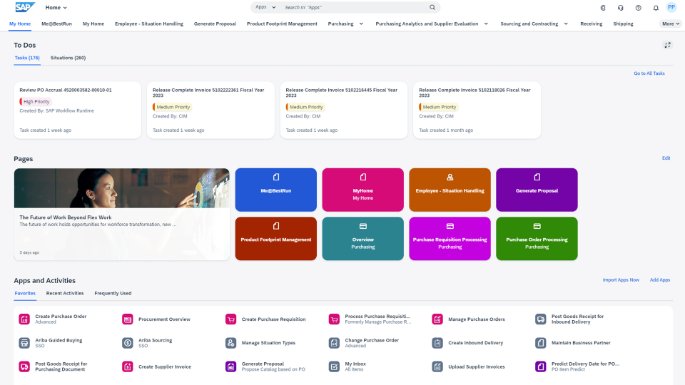Open Create Purchase Order app icon

click(x=24, y=319)
